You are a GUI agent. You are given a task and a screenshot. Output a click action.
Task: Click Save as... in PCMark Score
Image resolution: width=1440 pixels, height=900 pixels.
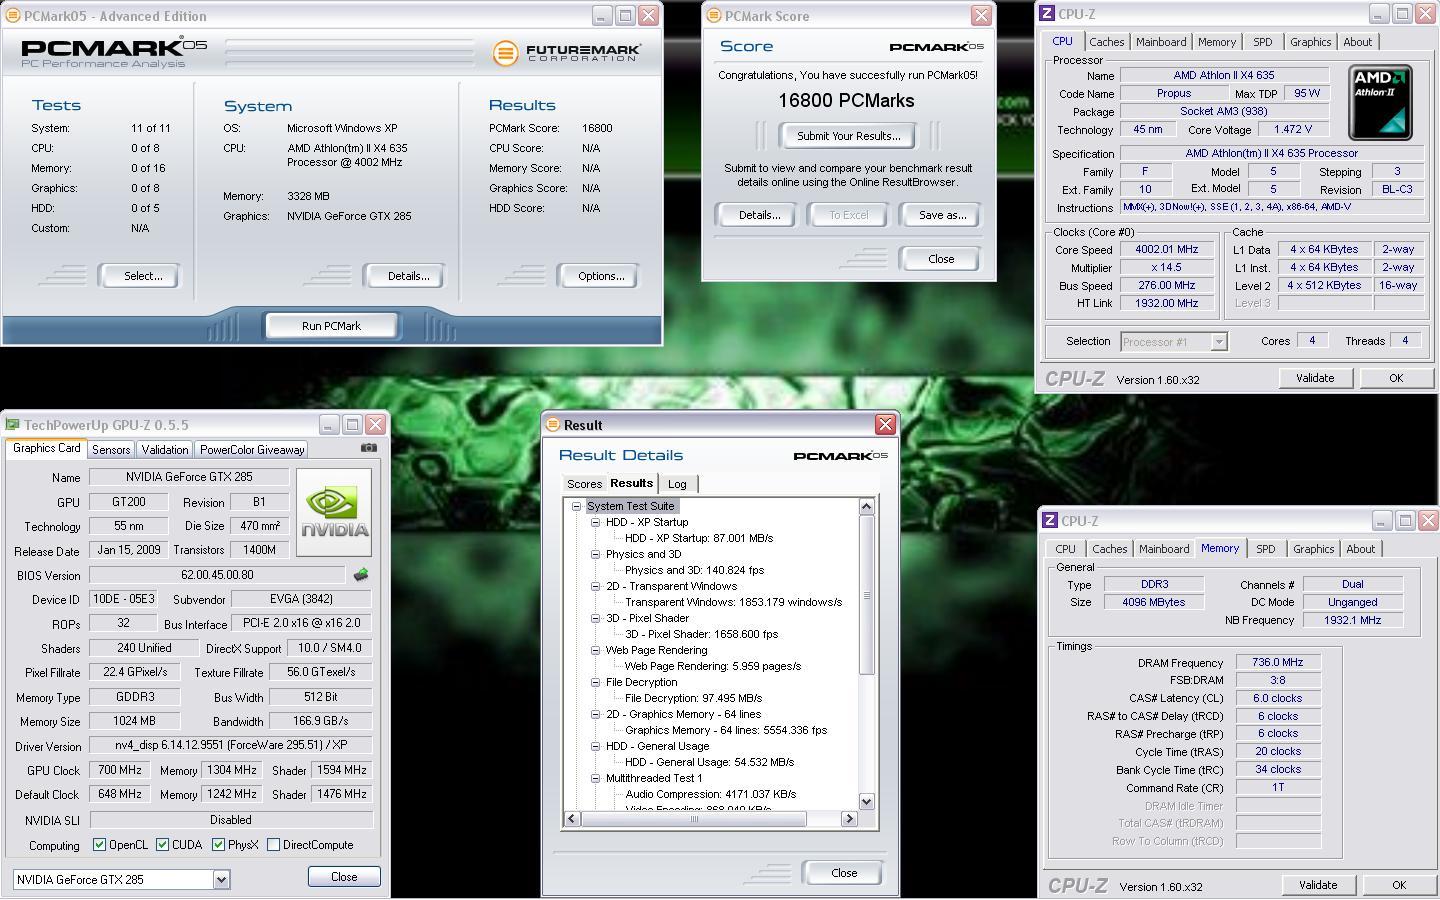click(x=942, y=215)
